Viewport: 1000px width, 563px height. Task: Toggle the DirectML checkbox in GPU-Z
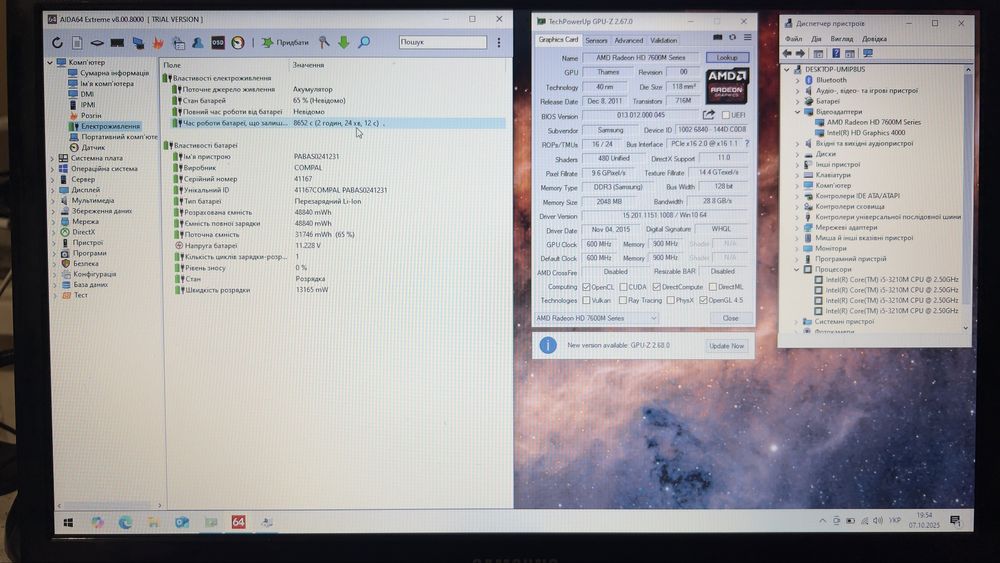coord(712,287)
